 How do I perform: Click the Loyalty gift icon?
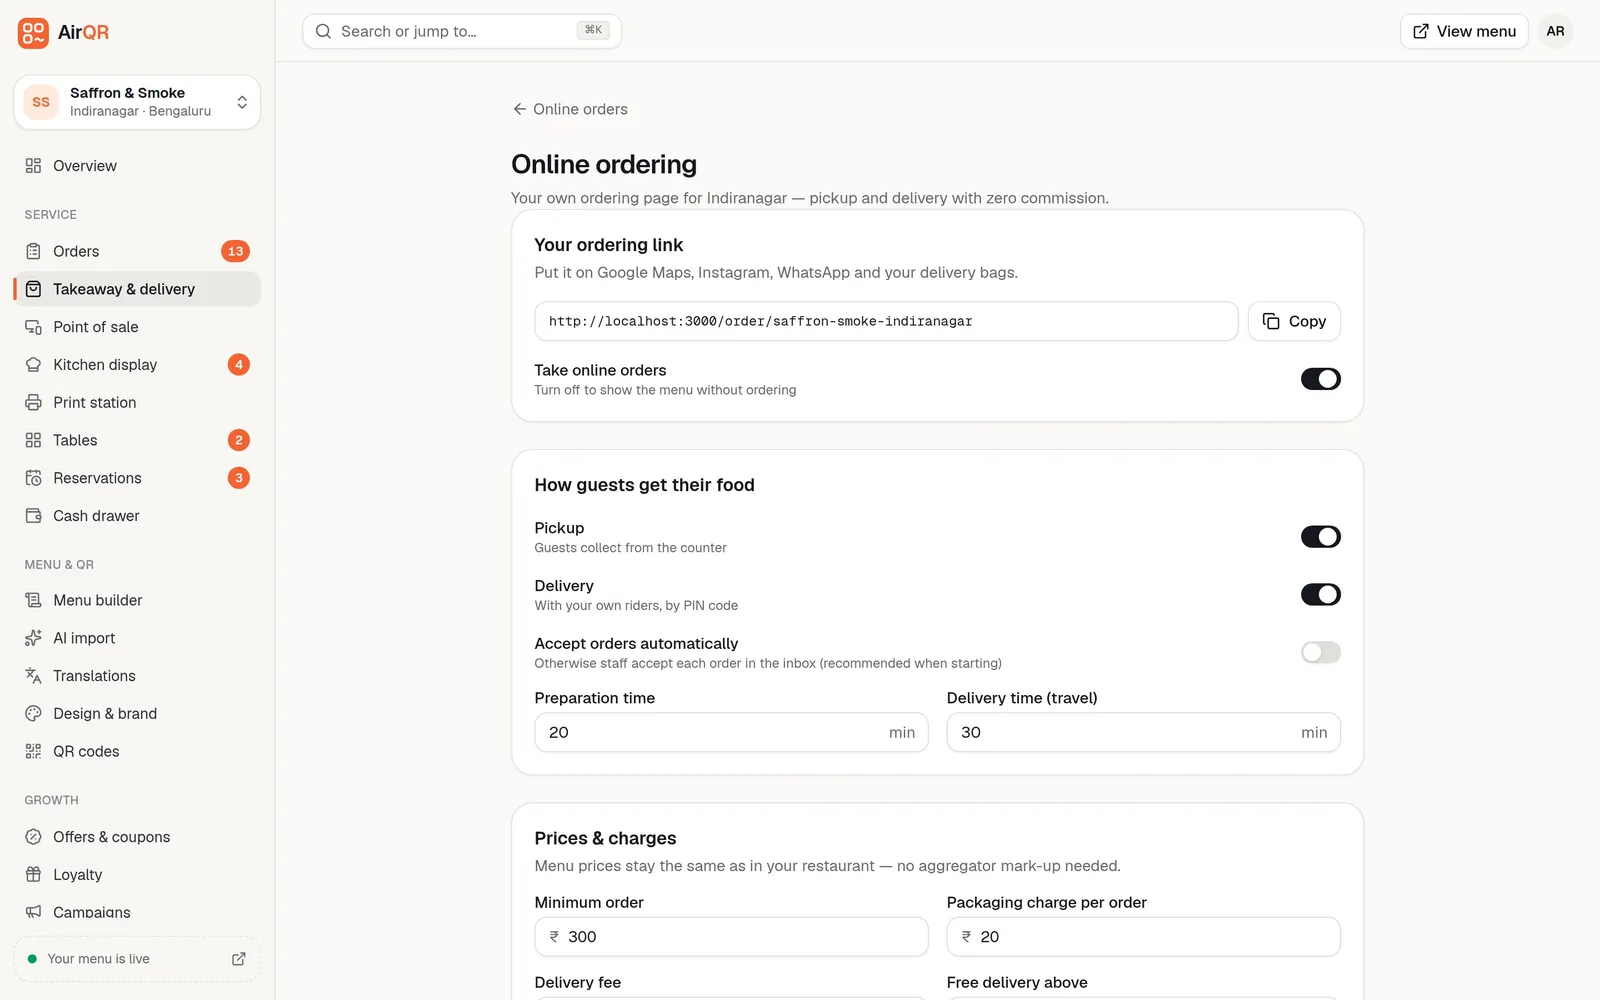[x=33, y=875]
